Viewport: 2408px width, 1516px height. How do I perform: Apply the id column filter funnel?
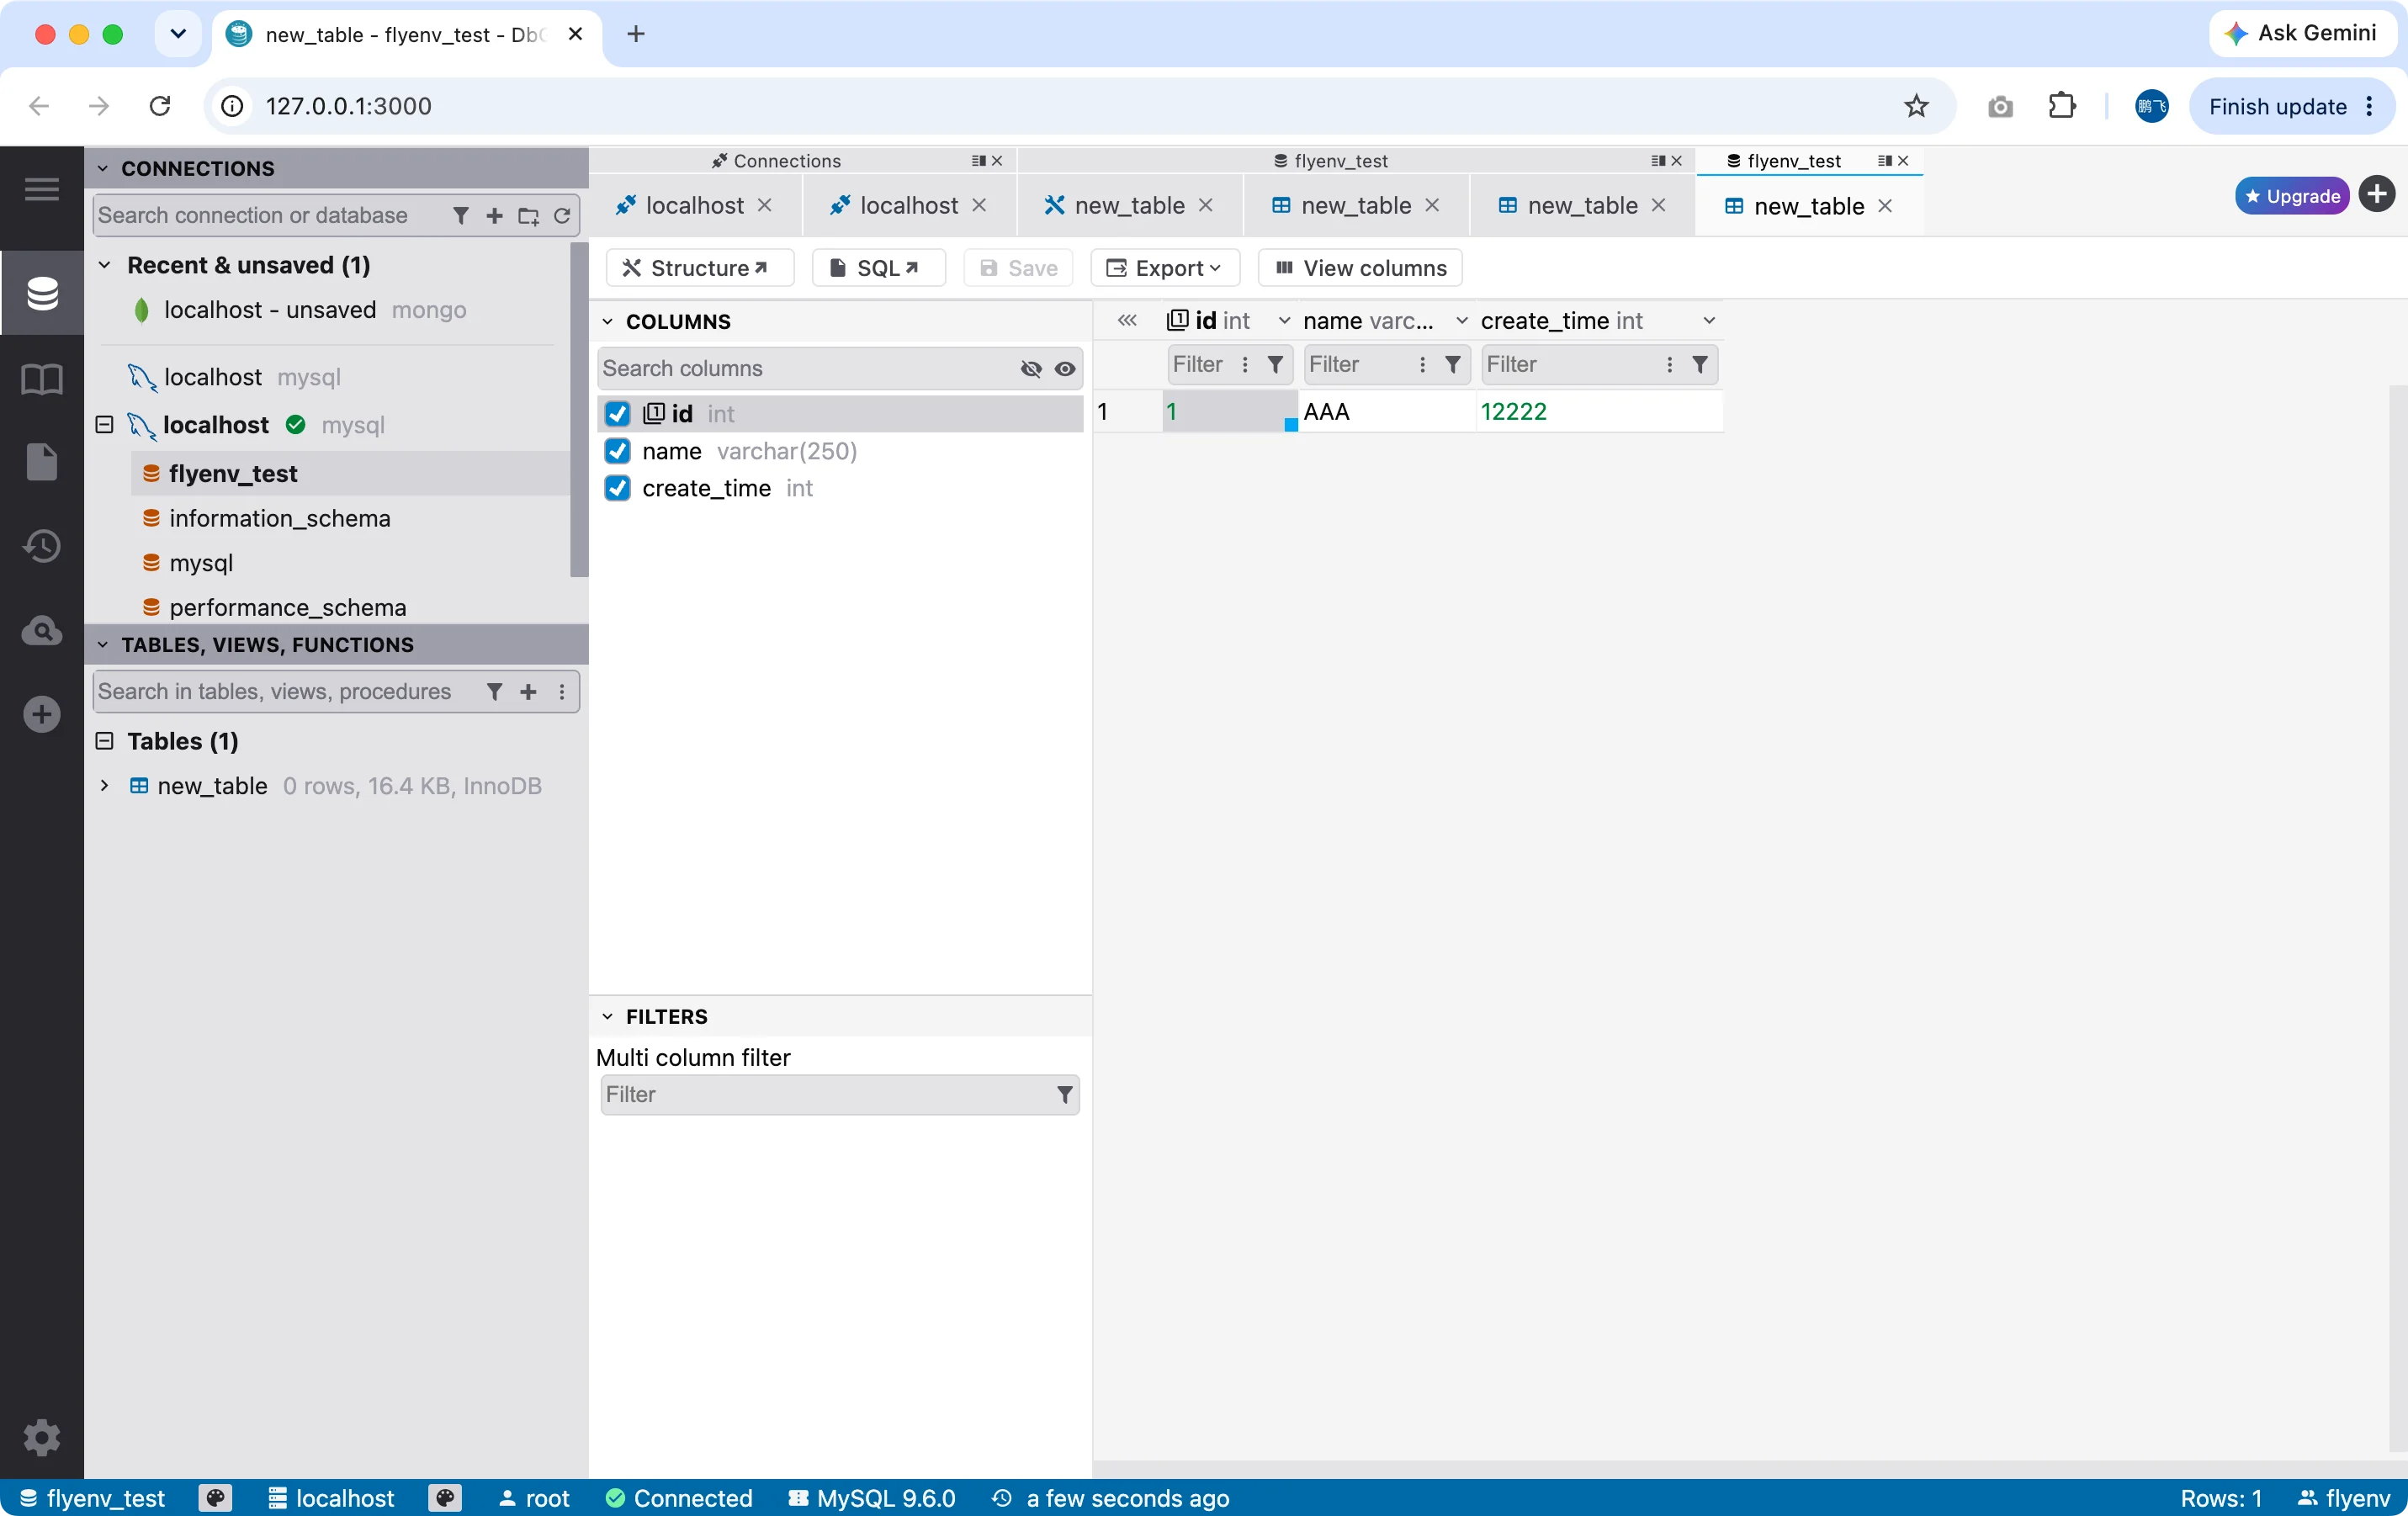click(1275, 364)
